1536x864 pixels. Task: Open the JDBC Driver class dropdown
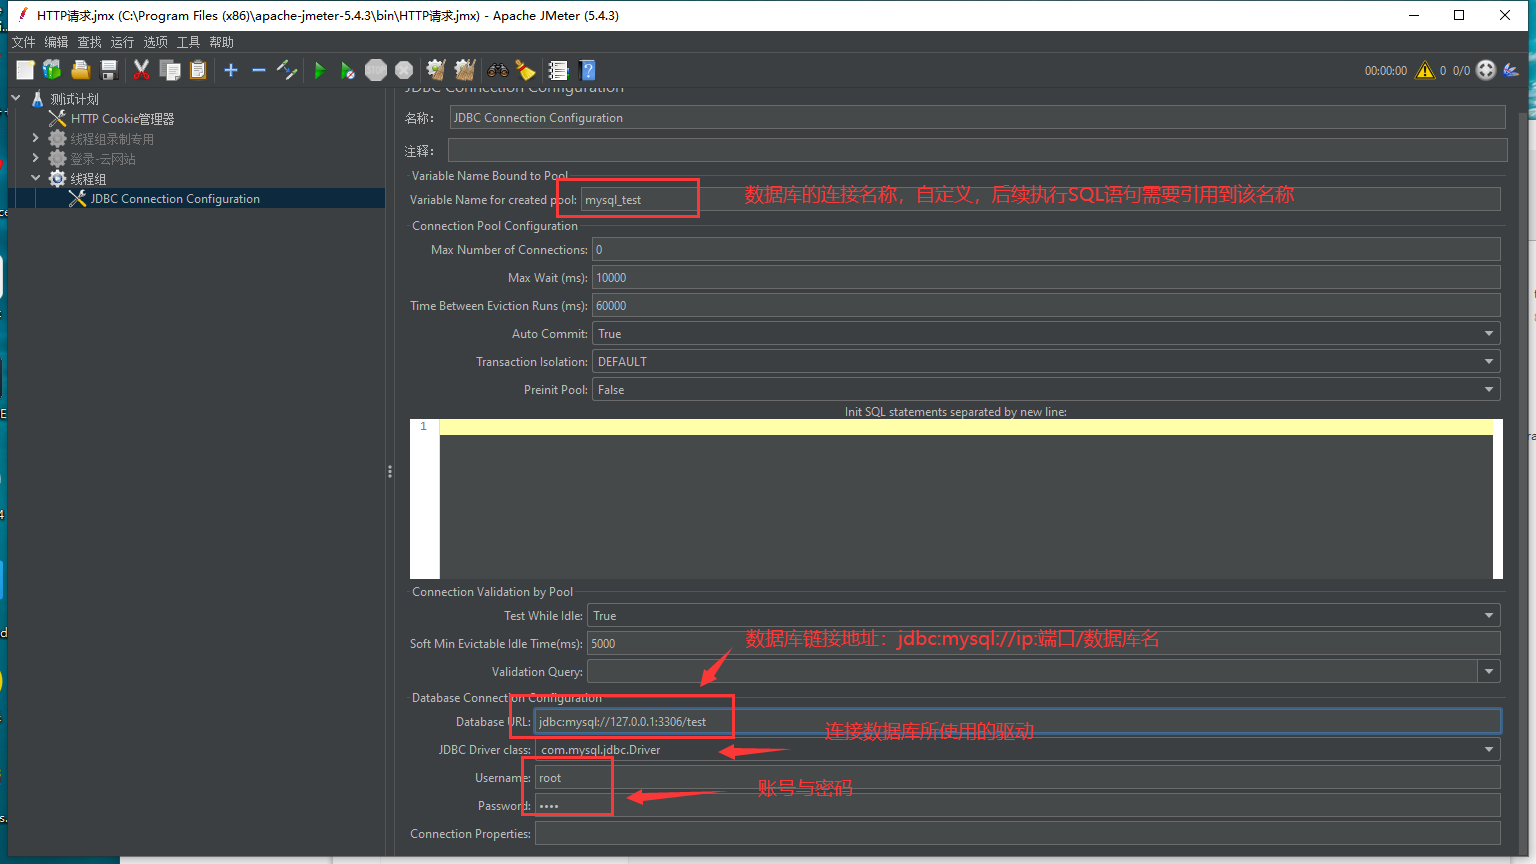[1489, 750]
